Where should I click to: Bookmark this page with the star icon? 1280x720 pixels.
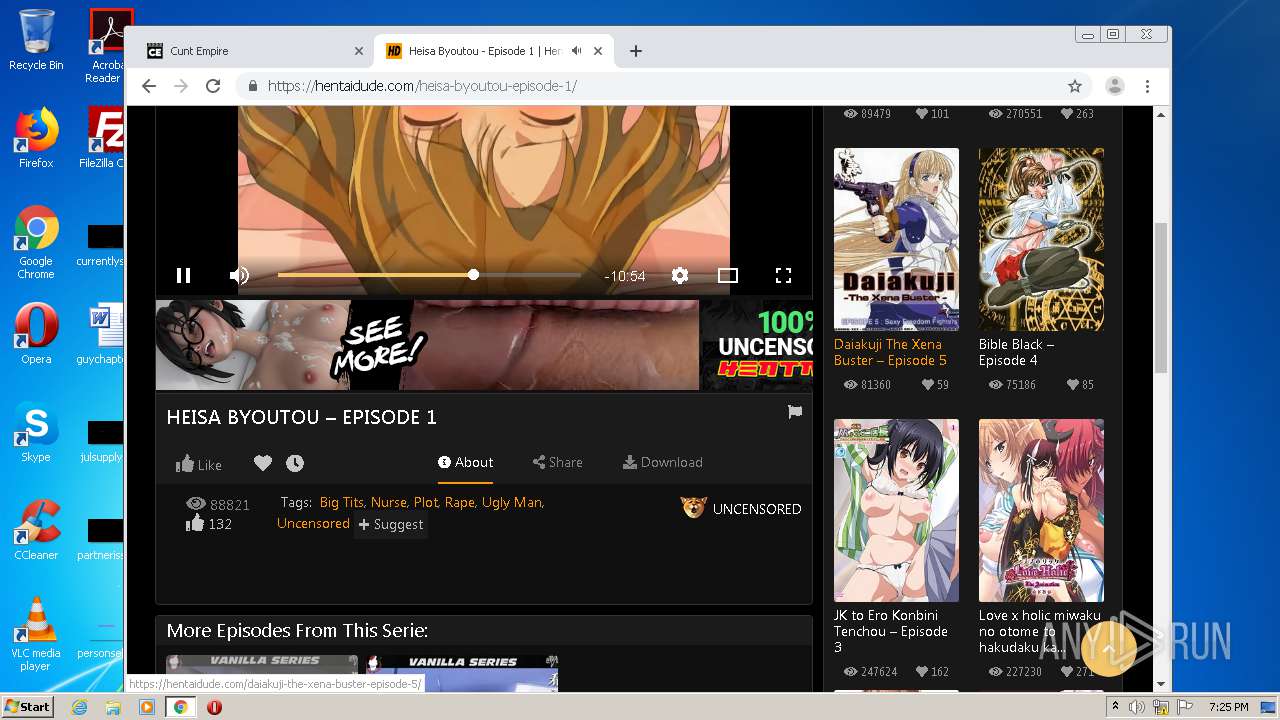point(1075,86)
